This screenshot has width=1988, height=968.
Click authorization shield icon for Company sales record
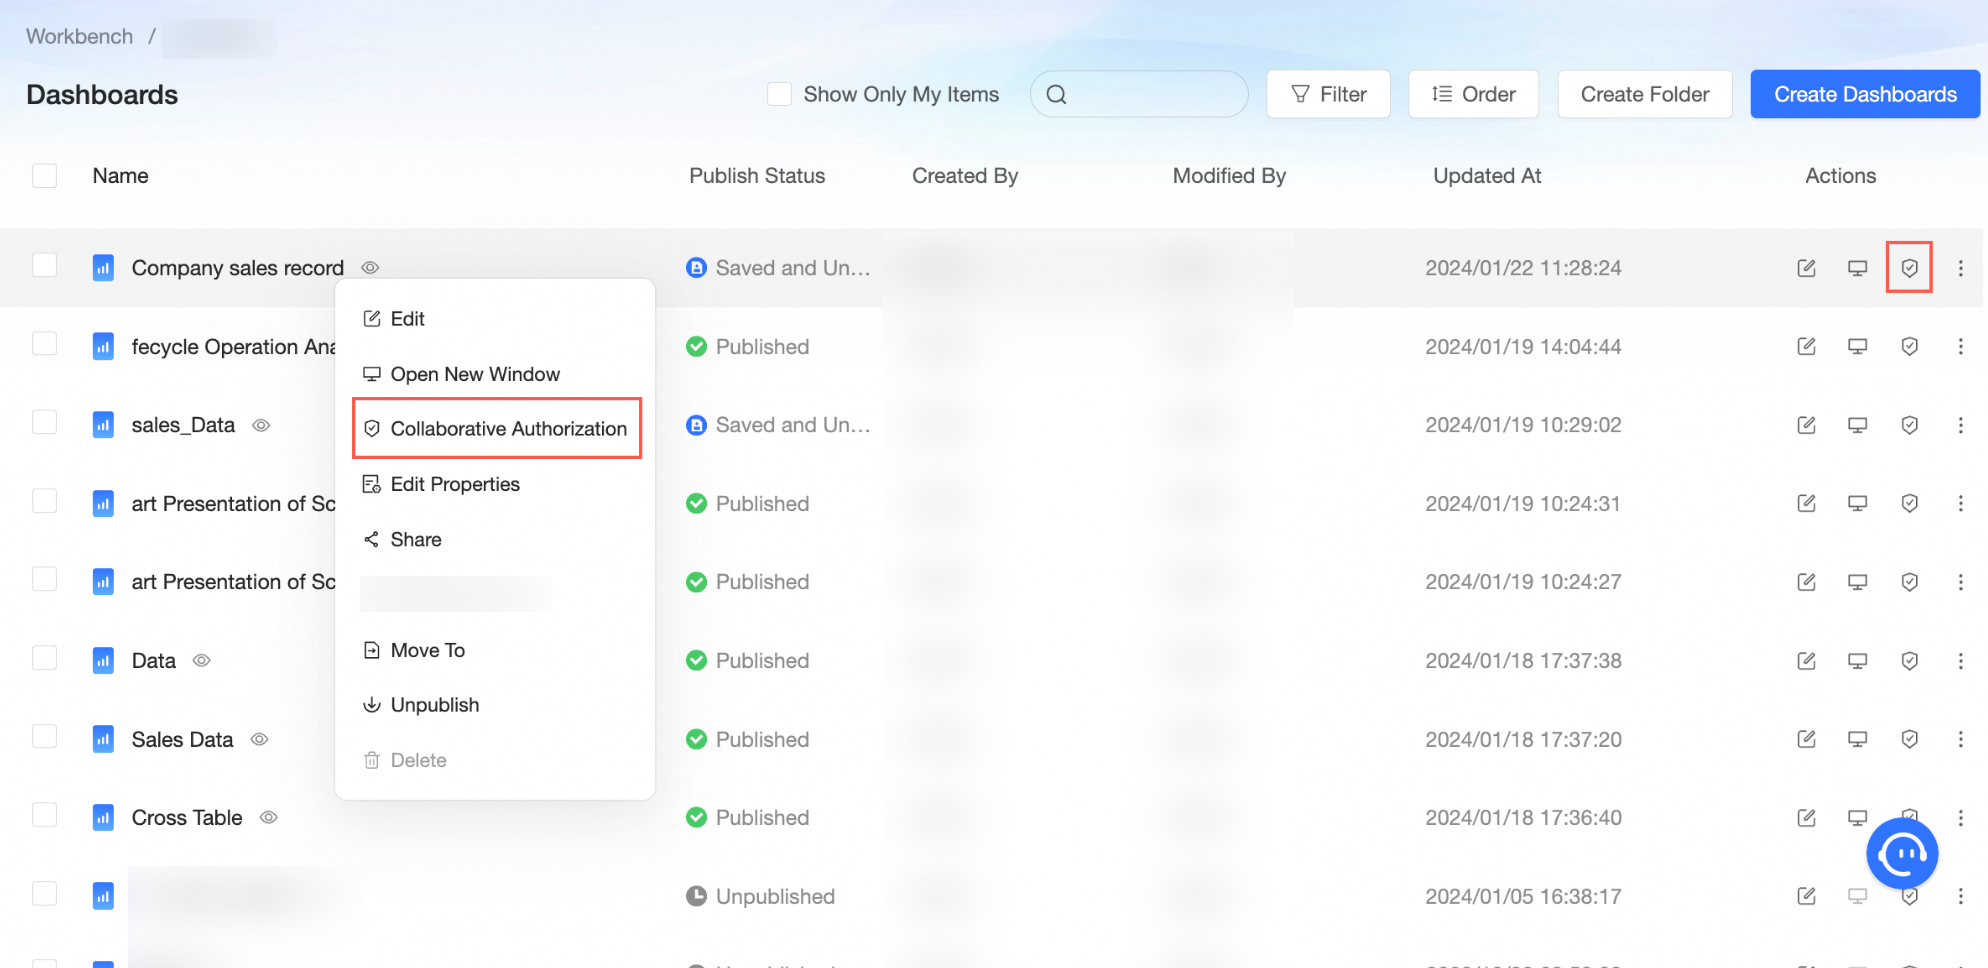pyautogui.click(x=1909, y=268)
